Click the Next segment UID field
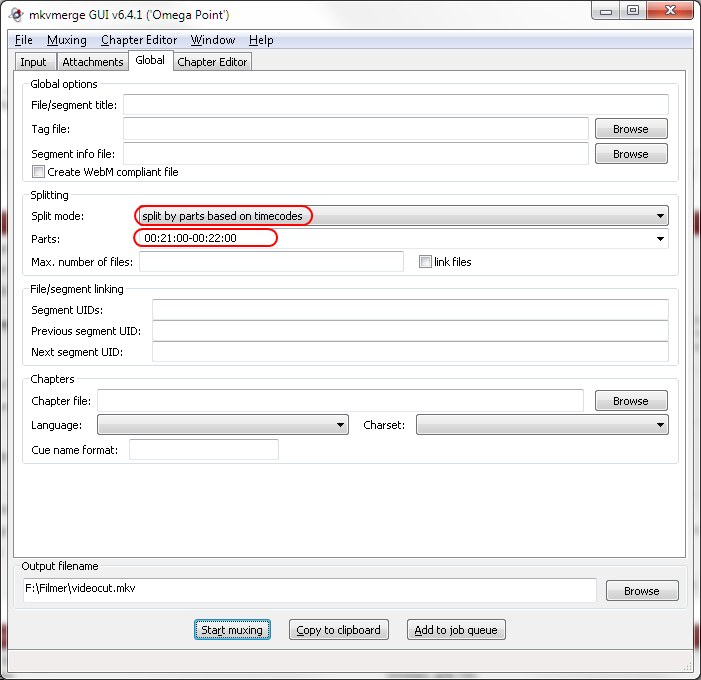The height and width of the screenshot is (680, 701). coord(410,352)
